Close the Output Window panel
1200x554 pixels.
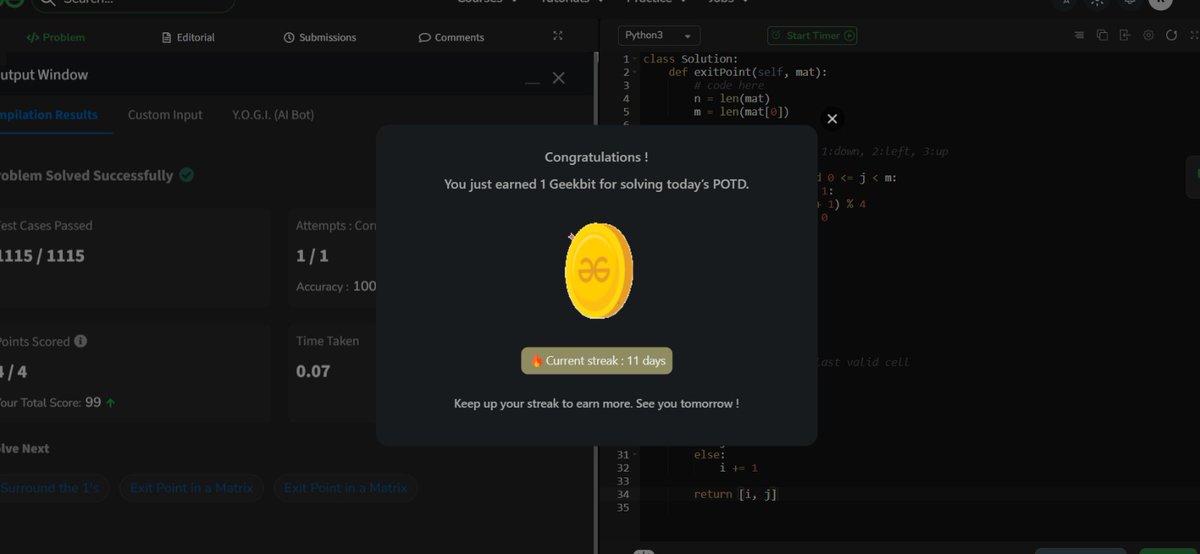(558, 78)
